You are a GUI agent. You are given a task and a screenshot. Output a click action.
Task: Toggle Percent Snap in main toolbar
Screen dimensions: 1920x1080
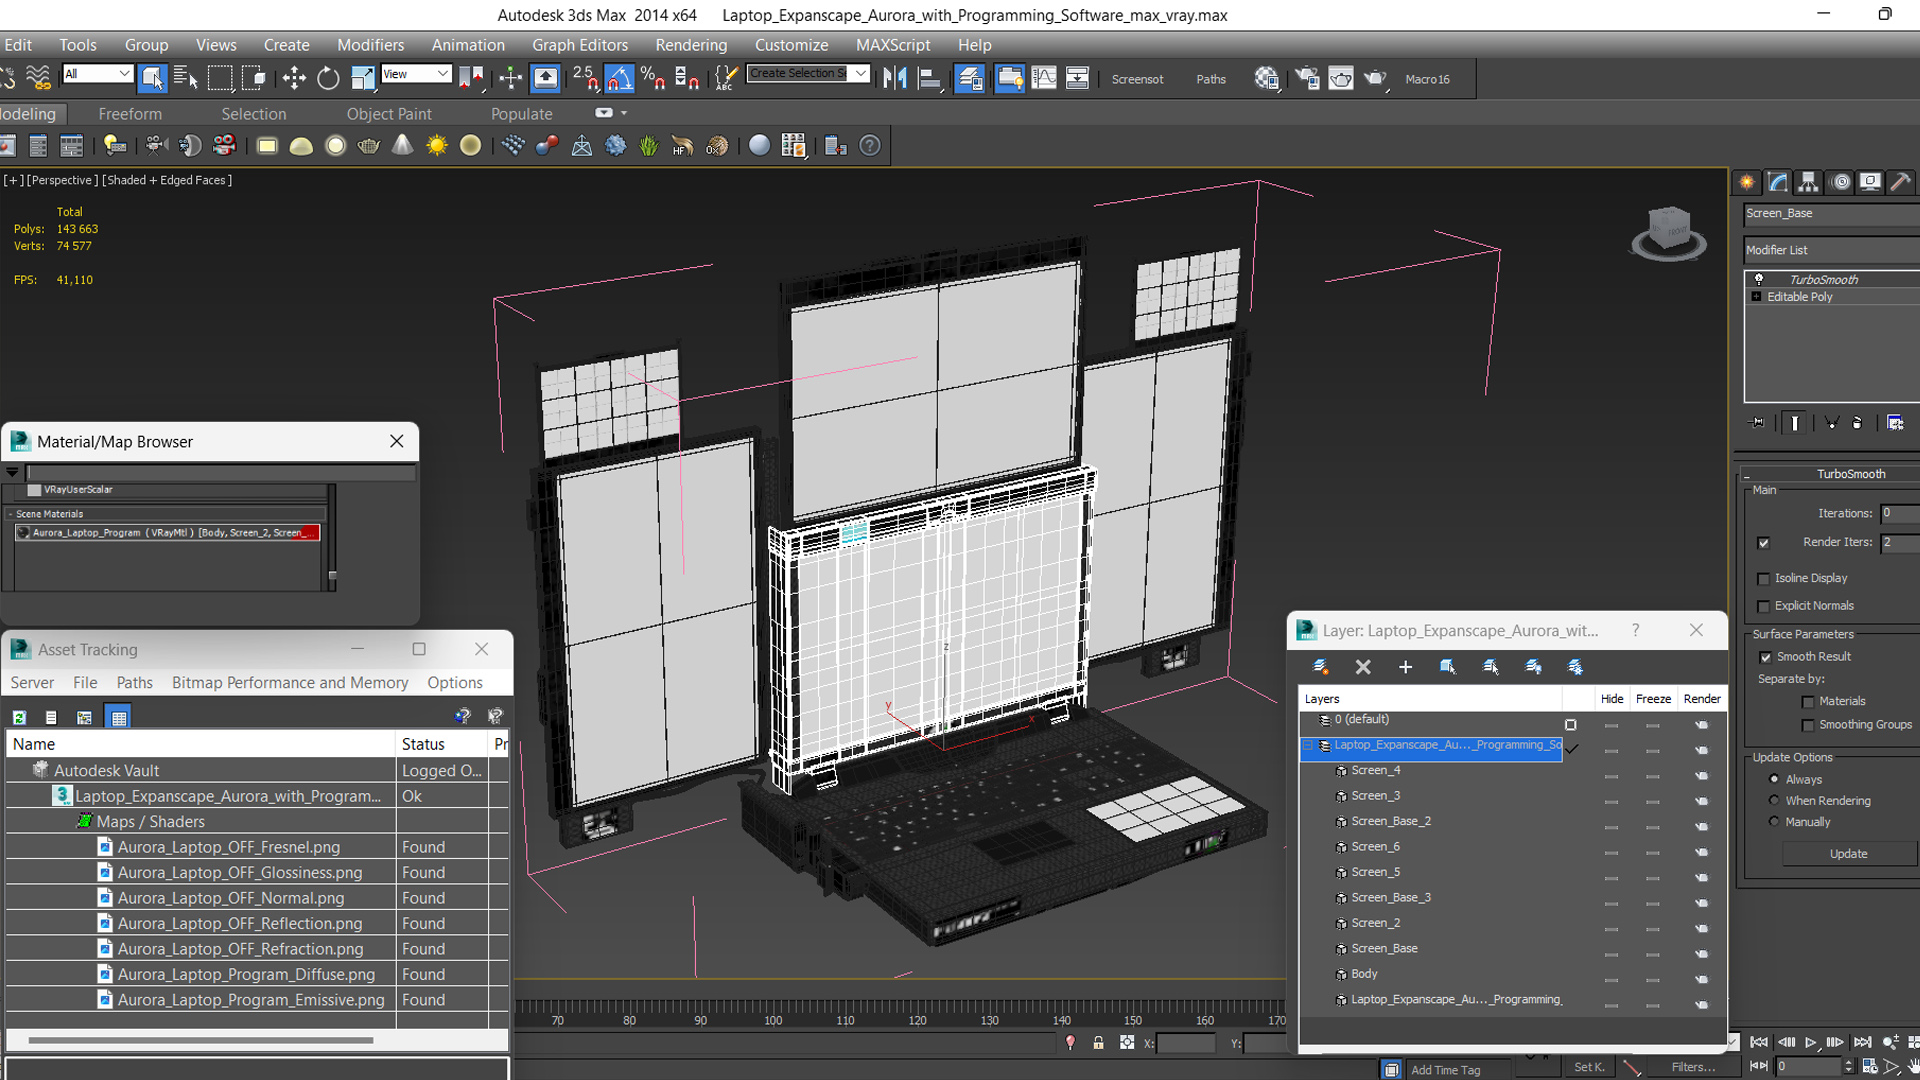click(x=652, y=78)
